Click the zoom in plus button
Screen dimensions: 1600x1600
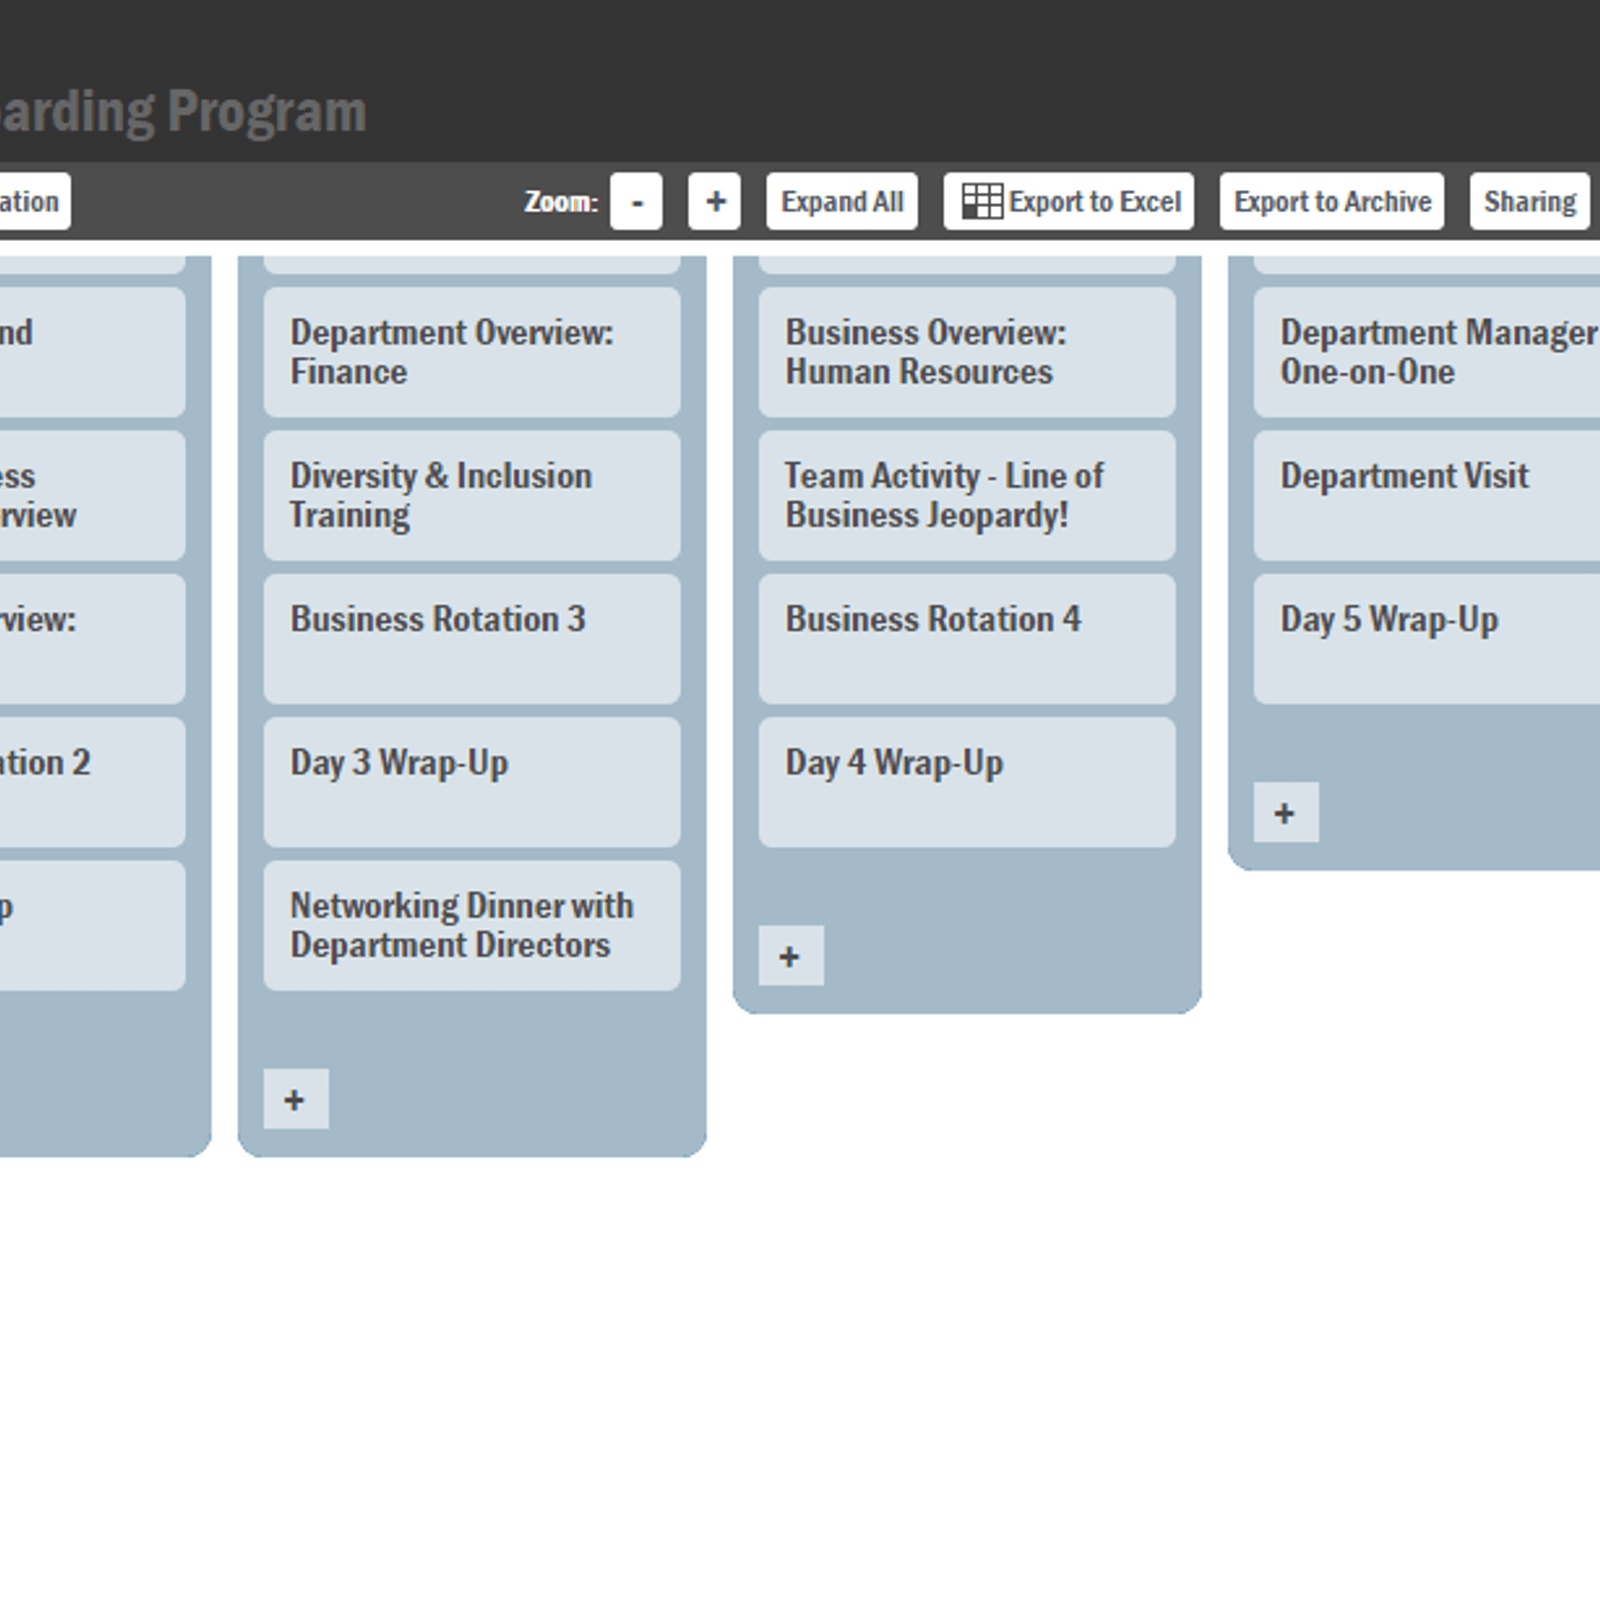(714, 202)
